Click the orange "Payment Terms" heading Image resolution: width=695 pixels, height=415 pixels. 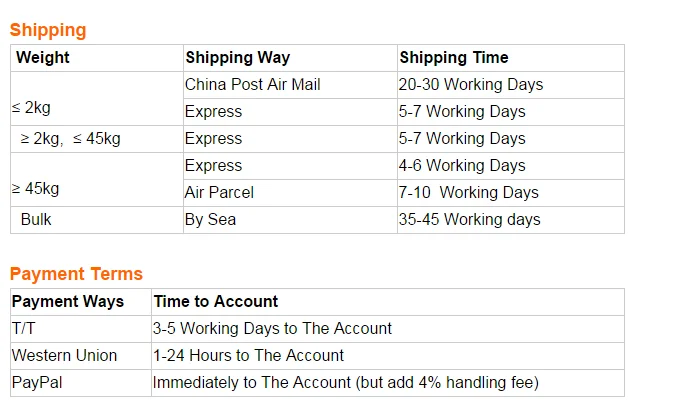(x=76, y=274)
